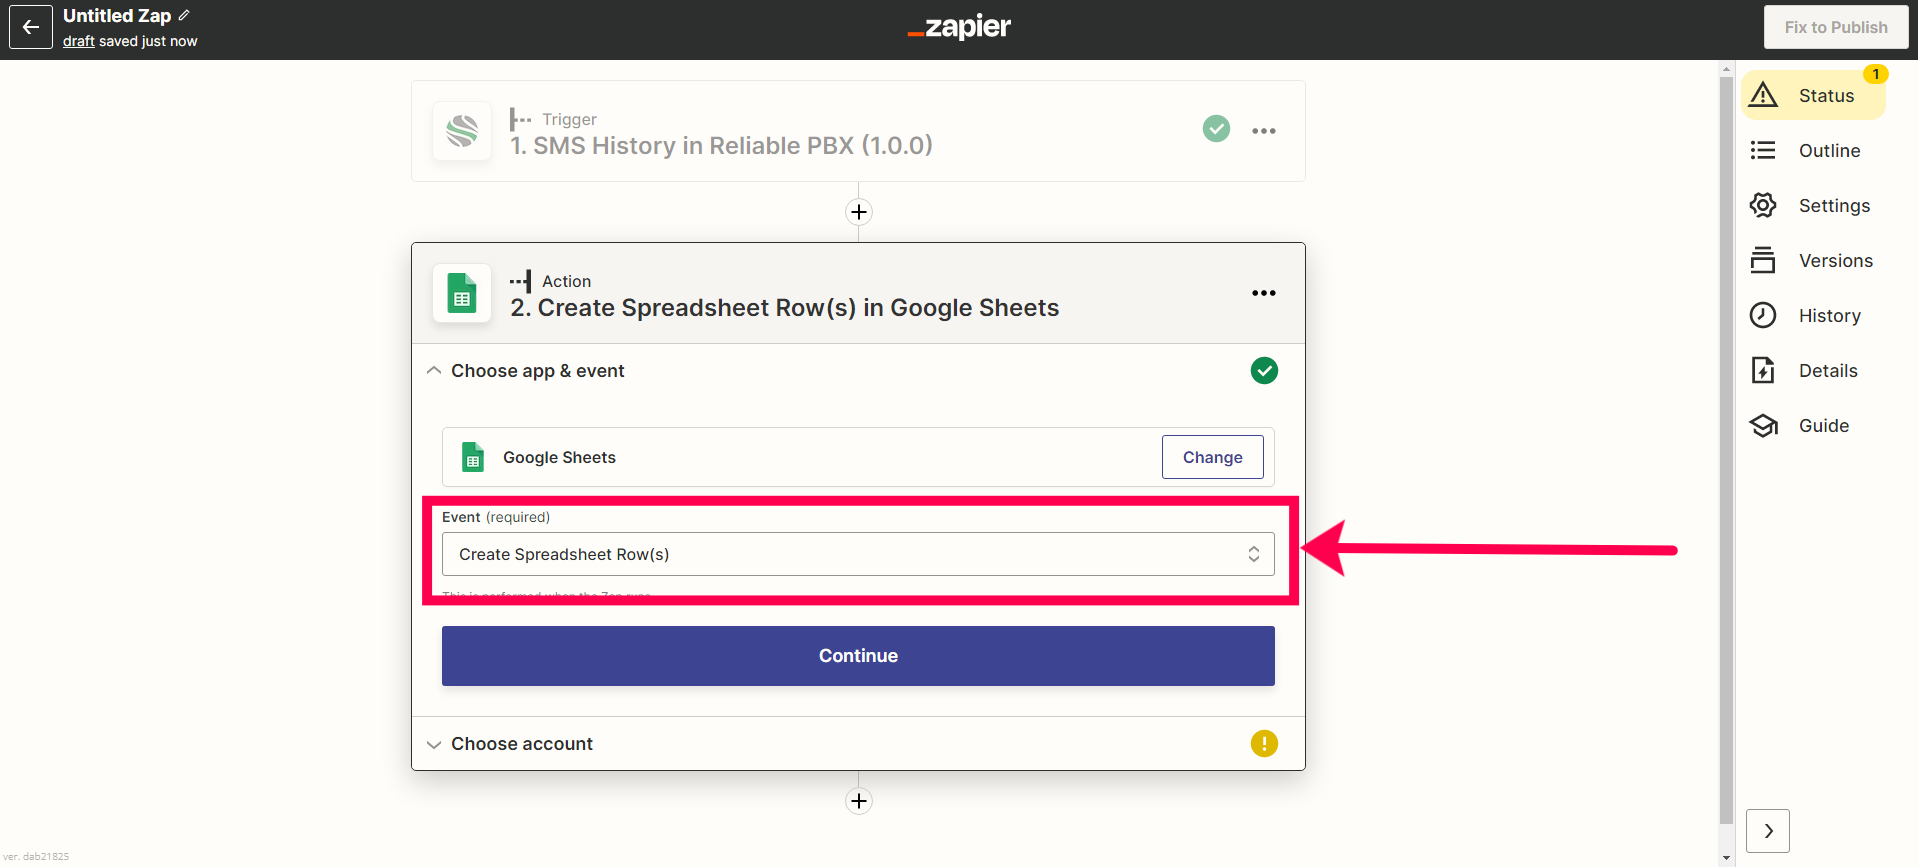Collapse the Choose app & event section

click(434, 371)
